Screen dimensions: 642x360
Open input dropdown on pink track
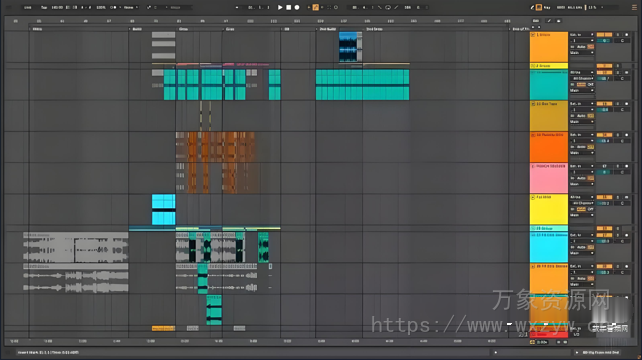click(x=582, y=166)
